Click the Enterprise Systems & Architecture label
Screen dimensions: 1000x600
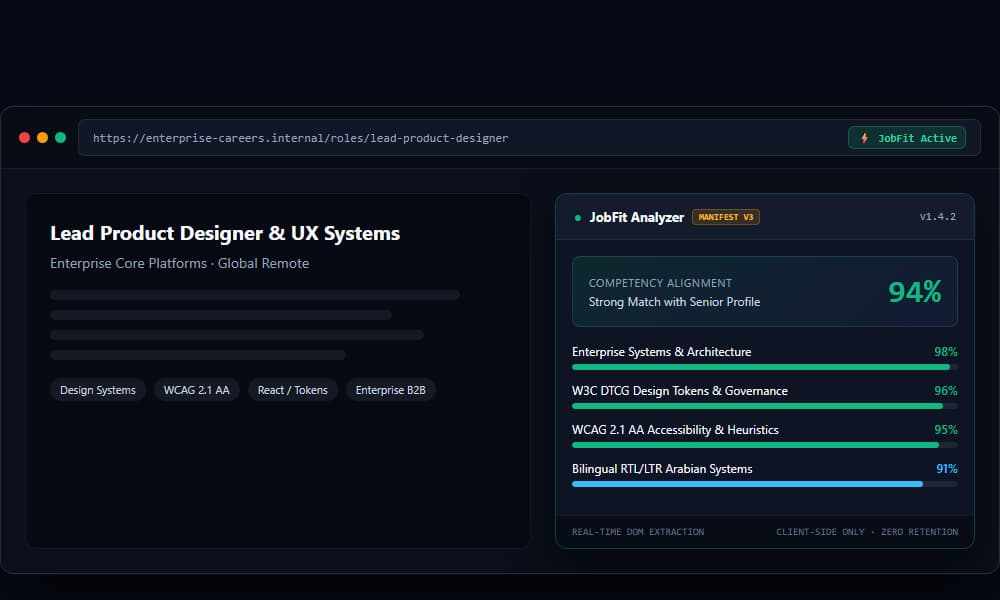(661, 352)
